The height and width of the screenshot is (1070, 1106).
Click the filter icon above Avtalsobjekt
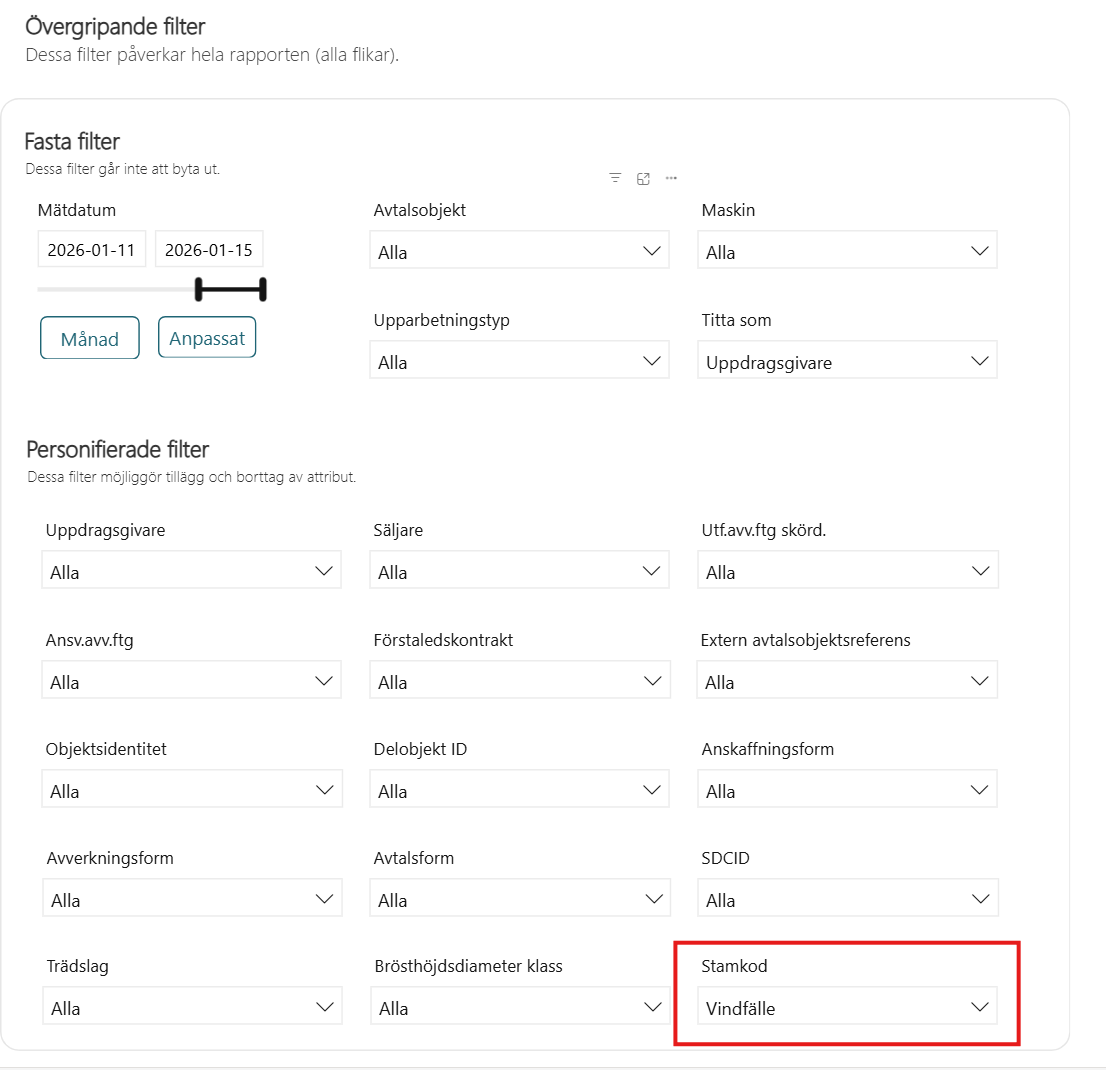[615, 178]
